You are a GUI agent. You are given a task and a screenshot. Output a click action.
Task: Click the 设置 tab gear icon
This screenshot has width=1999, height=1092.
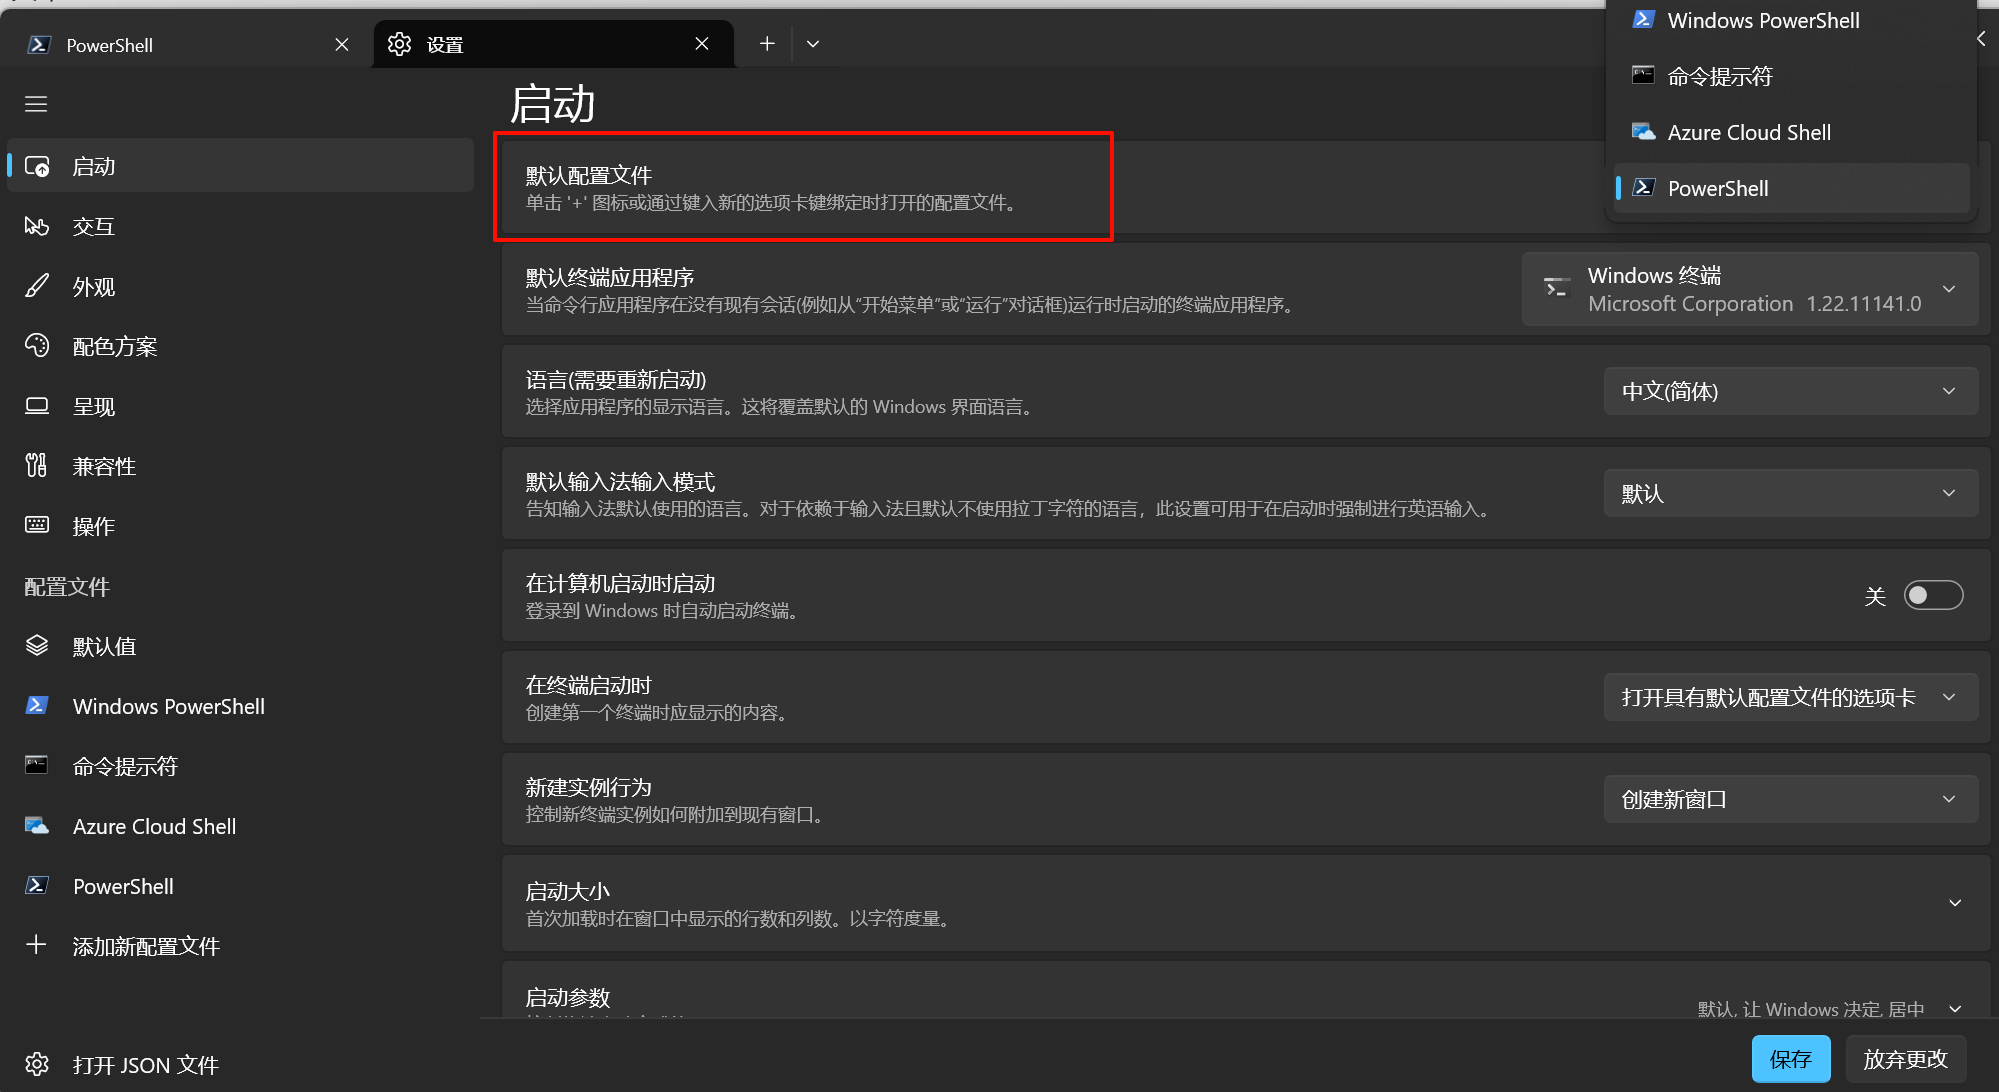tap(400, 44)
